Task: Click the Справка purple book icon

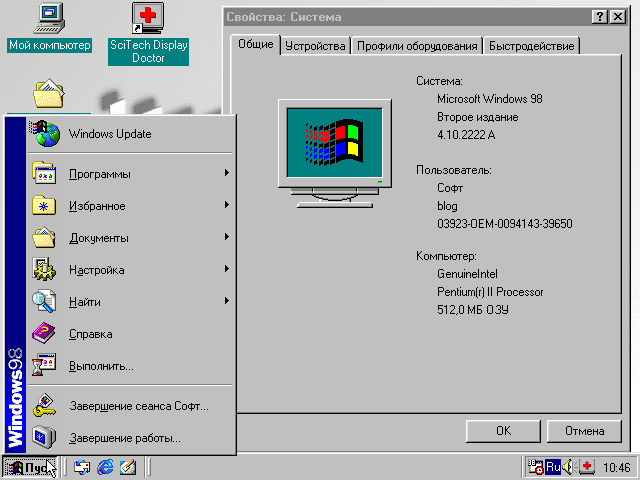Action: [x=44, y=333]
